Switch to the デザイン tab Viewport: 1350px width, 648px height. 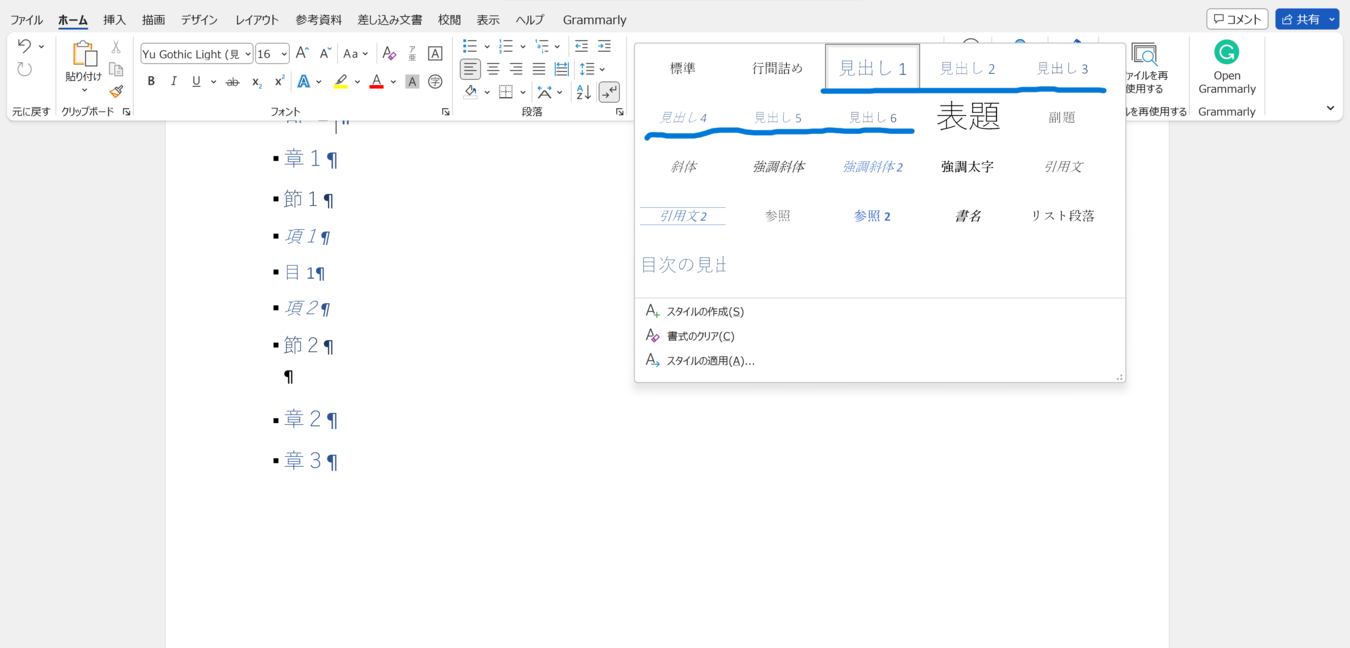pyautogui.click(x=199, y=20)
